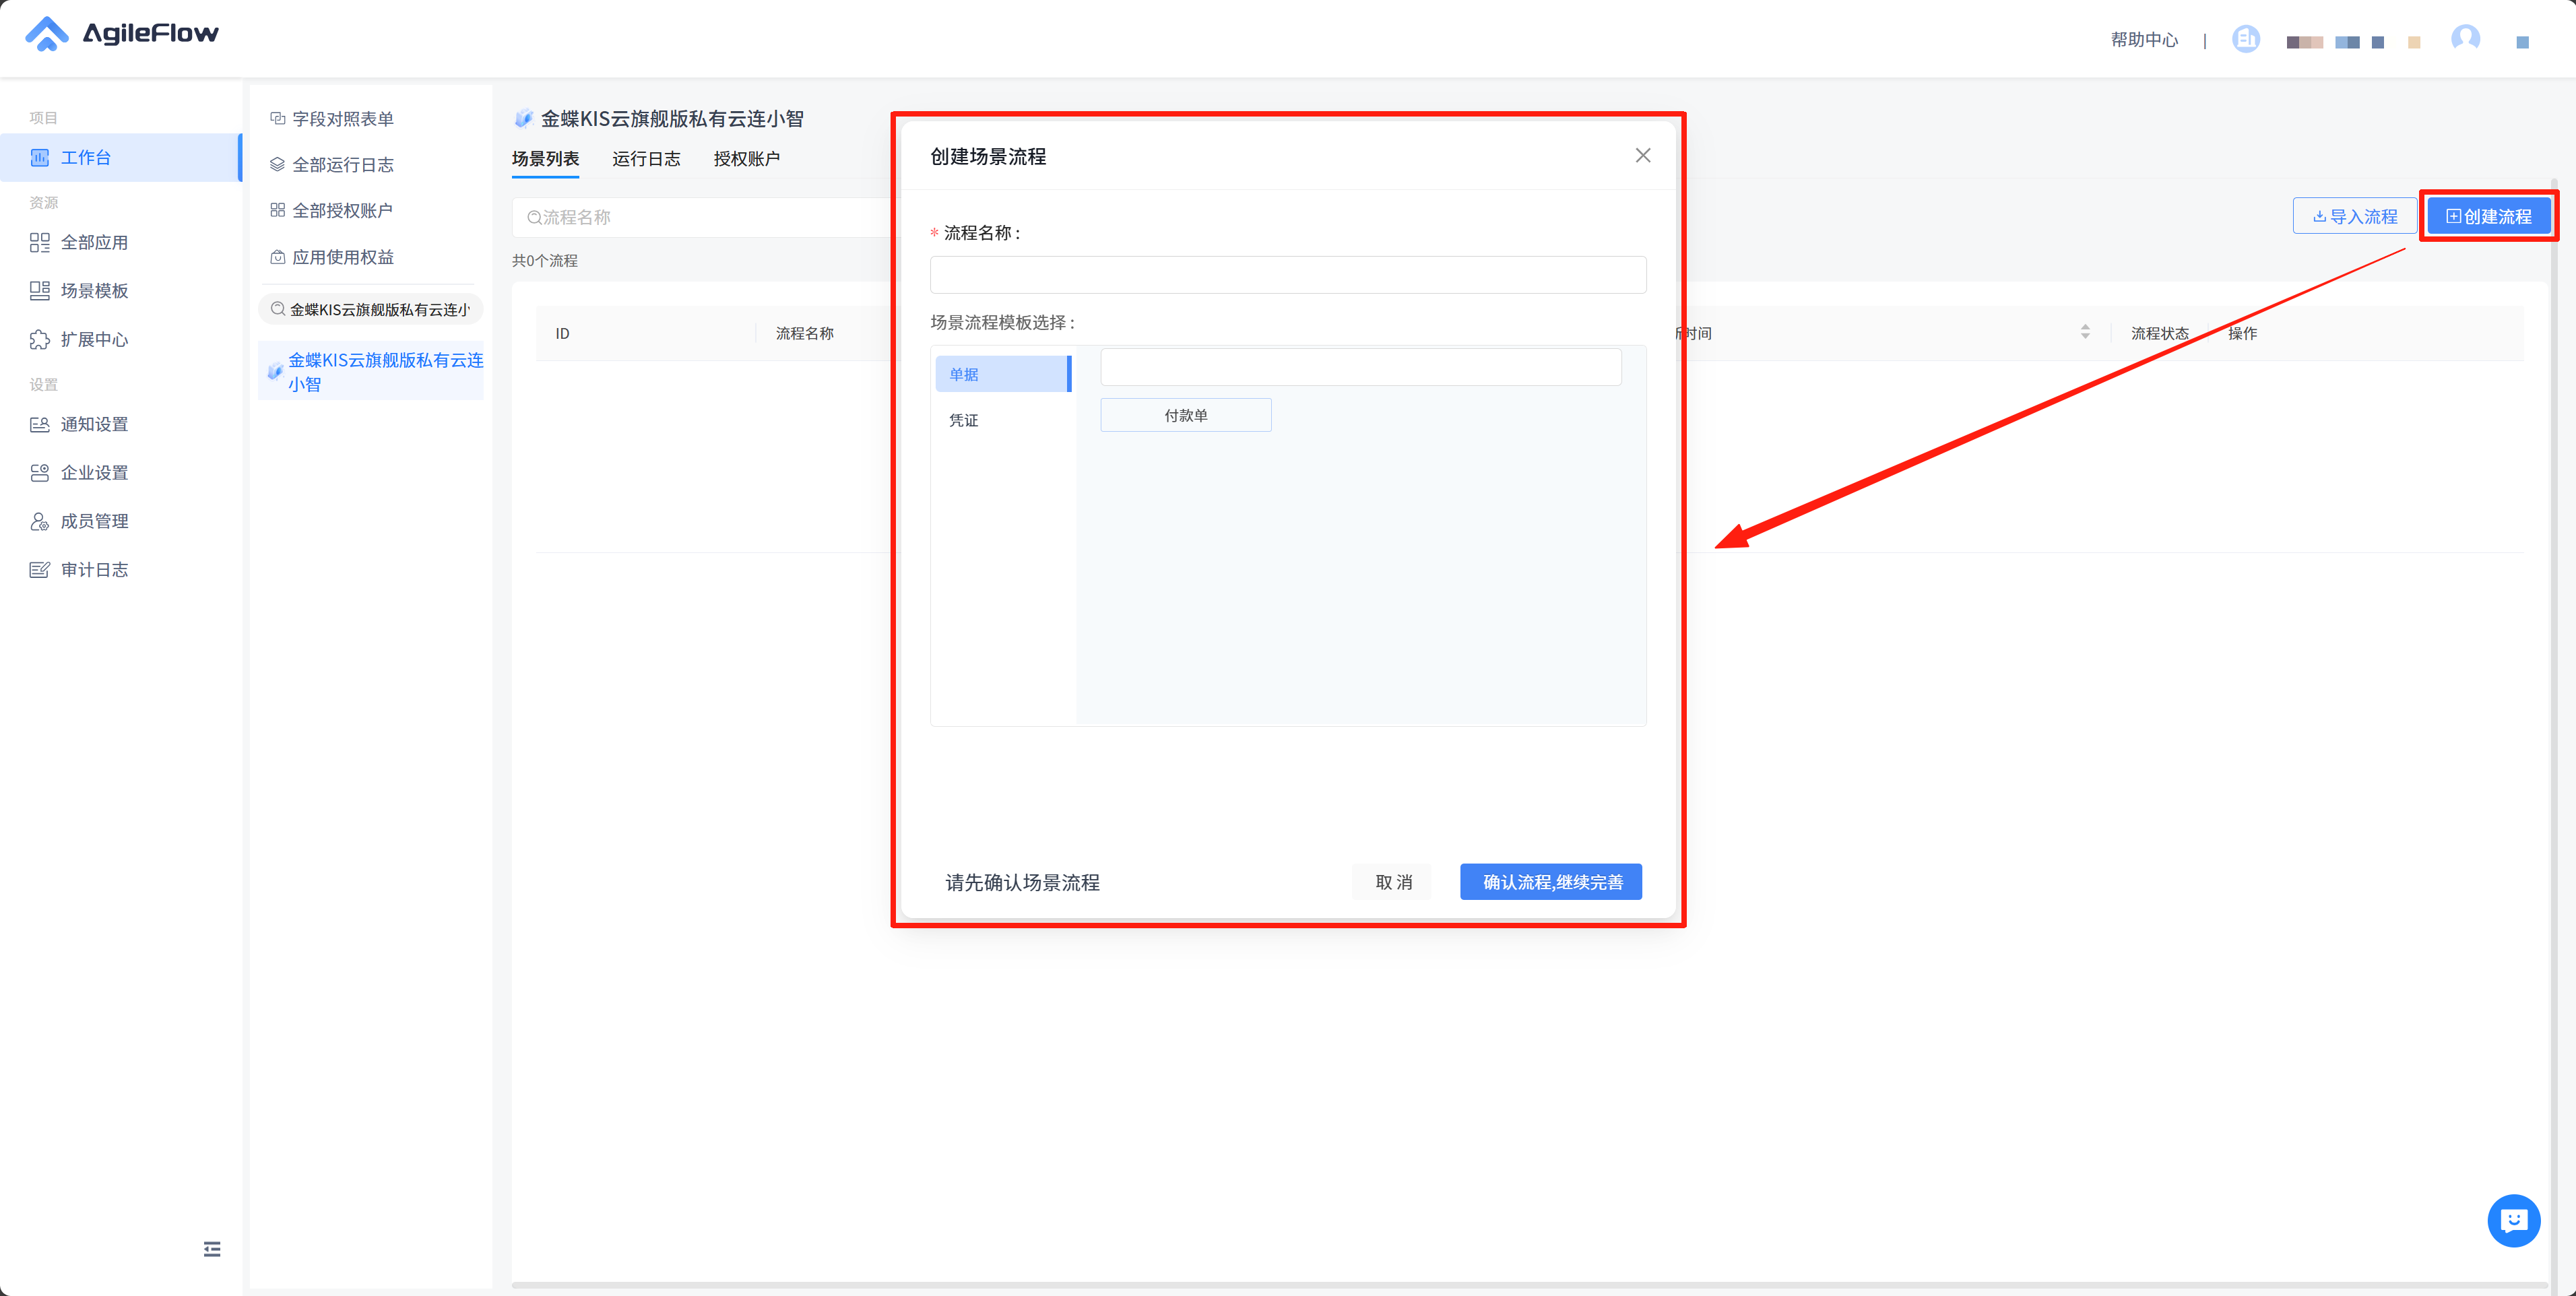Open the 工作台 workbench sidebar item
Viewport: 2576px width, 1296px height.
(x=86, y=157)
